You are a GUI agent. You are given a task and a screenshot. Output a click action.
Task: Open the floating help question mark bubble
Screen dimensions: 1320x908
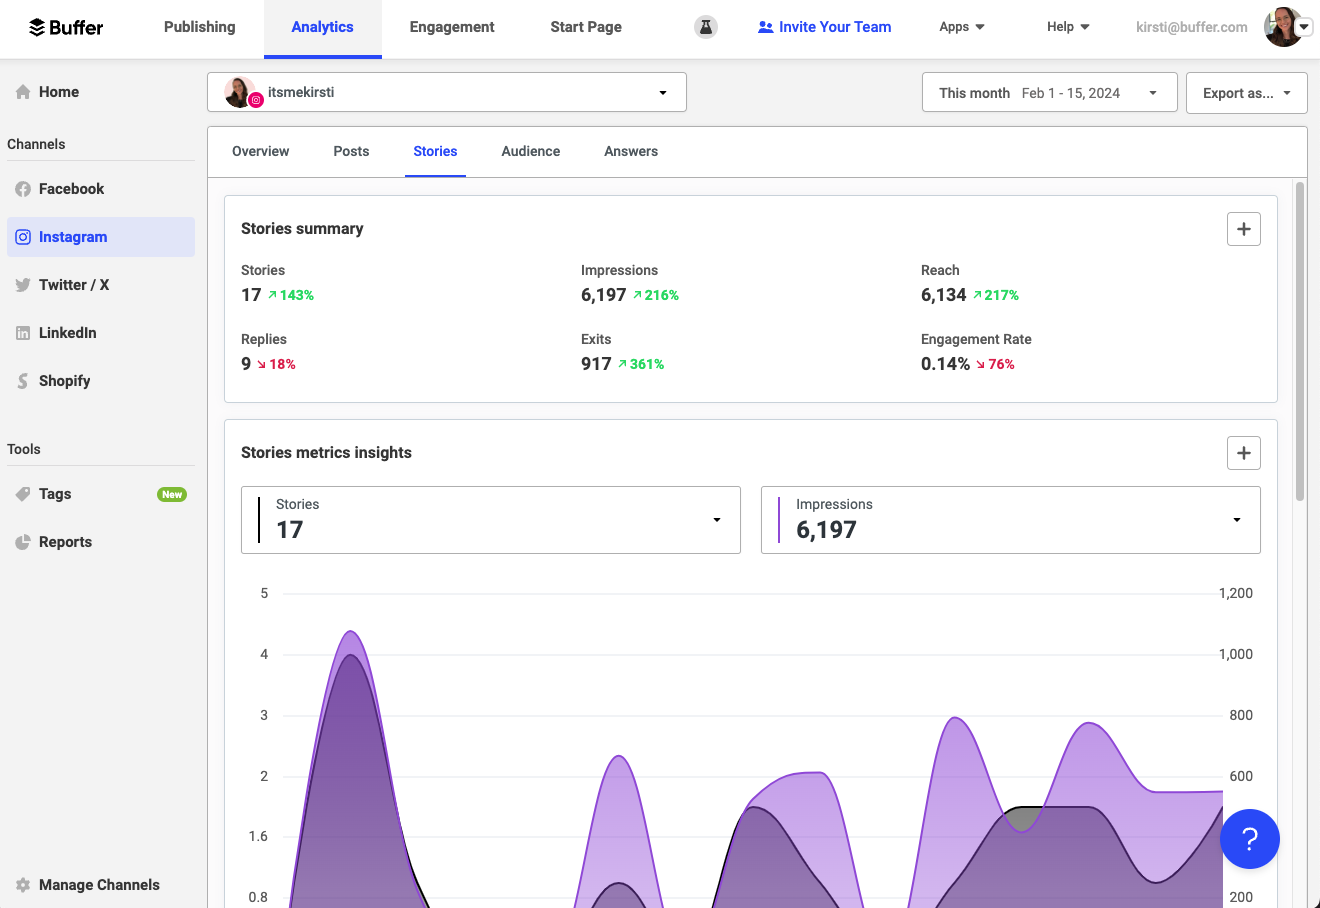1249,839
